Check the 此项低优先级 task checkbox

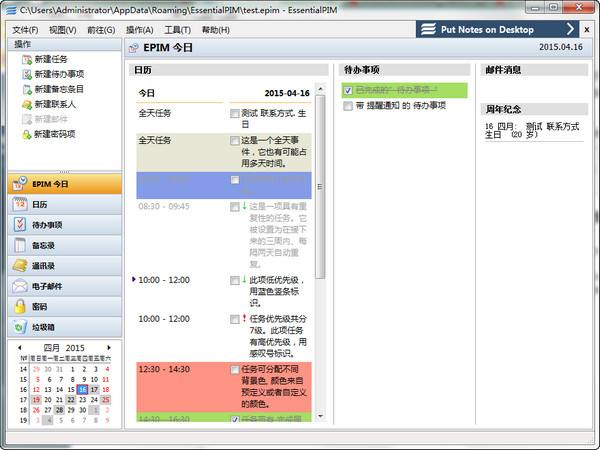pos(235,280)
